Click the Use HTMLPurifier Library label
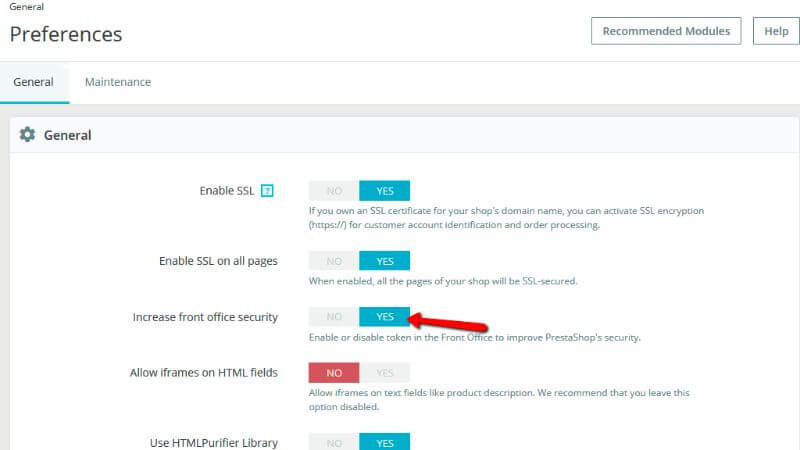This screenshot has width=800, height=450. (x=214, y=443)
